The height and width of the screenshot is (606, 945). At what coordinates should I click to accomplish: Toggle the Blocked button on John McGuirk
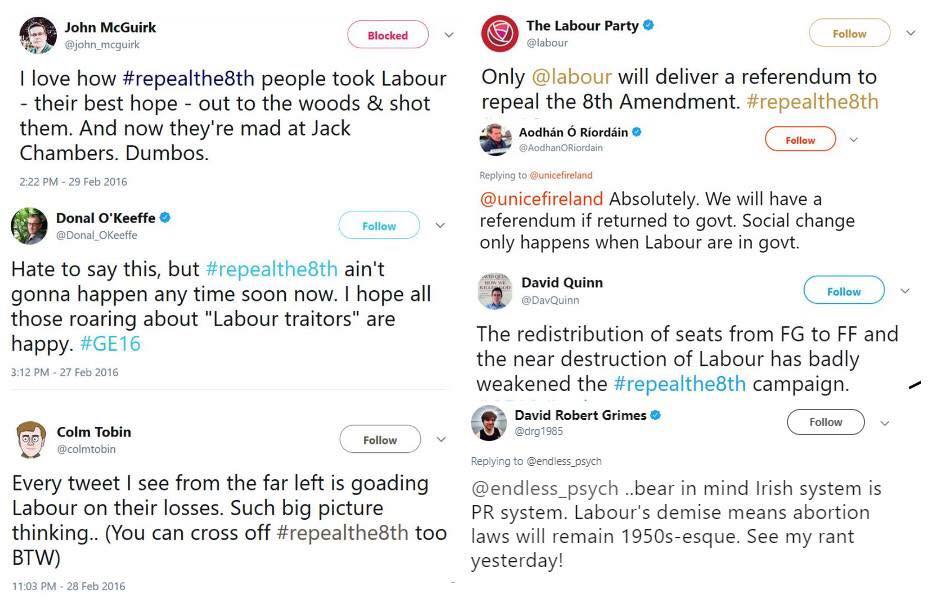pos(387,35)
